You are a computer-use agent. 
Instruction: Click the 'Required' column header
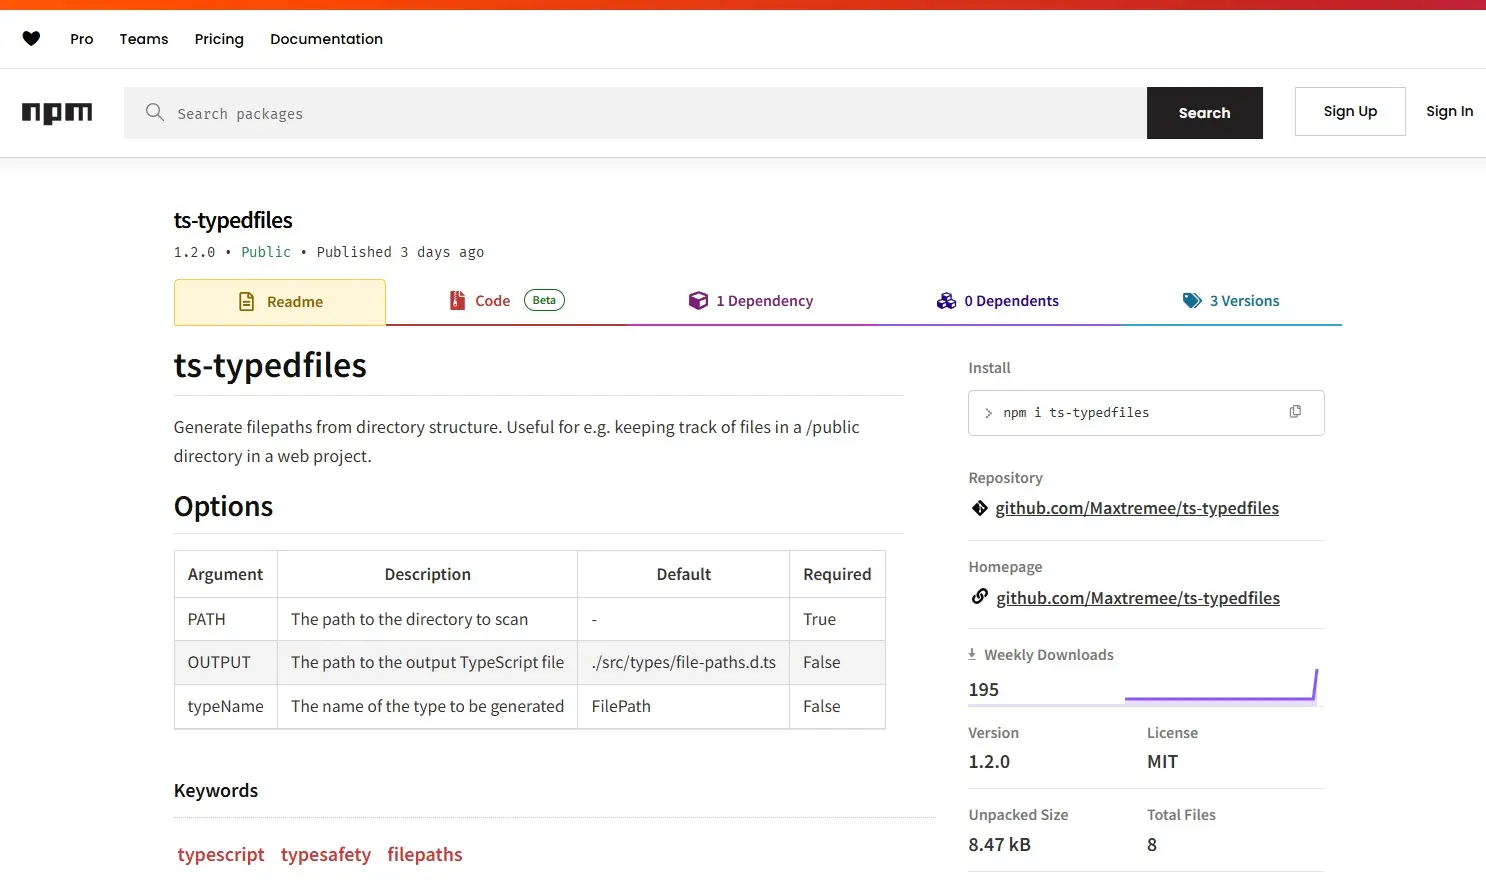pos(837,574)
